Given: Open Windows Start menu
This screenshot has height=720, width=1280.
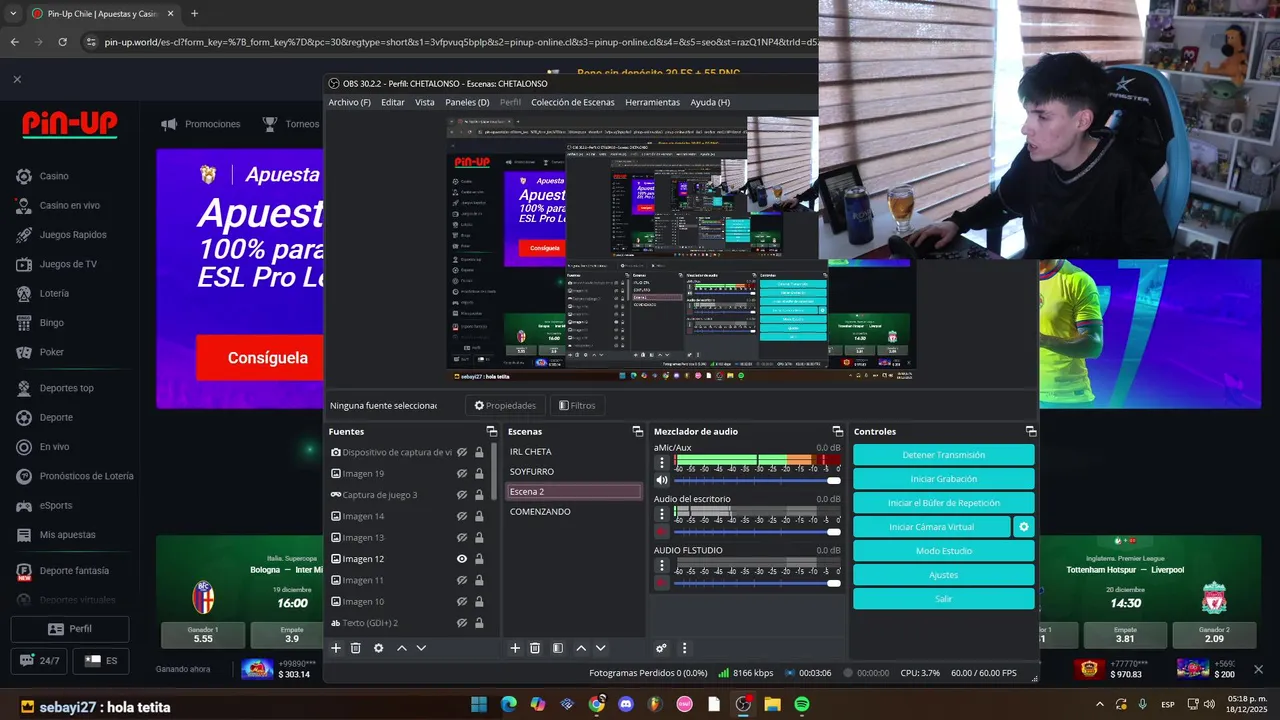Looking at the screenshot, I should (479, 704).
